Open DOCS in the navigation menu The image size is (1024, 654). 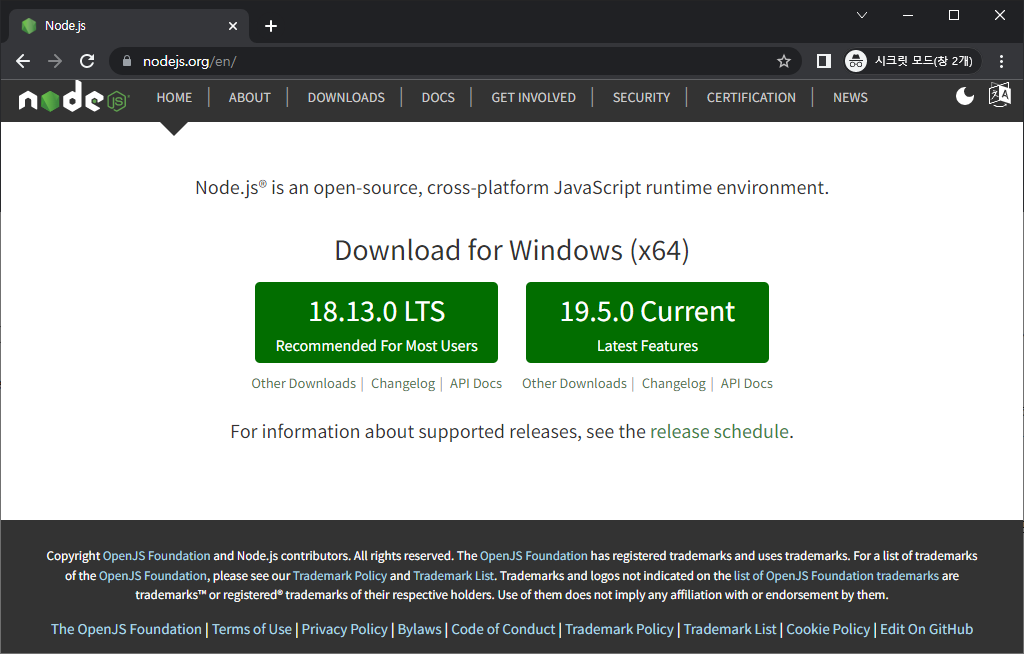438,97
